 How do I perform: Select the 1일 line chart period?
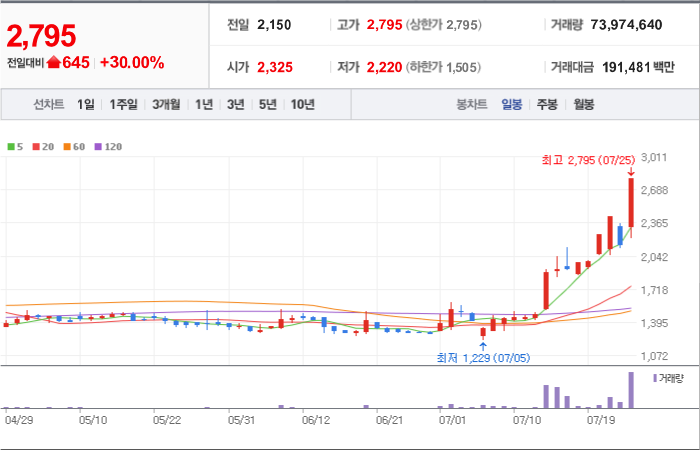pos(86,104)
